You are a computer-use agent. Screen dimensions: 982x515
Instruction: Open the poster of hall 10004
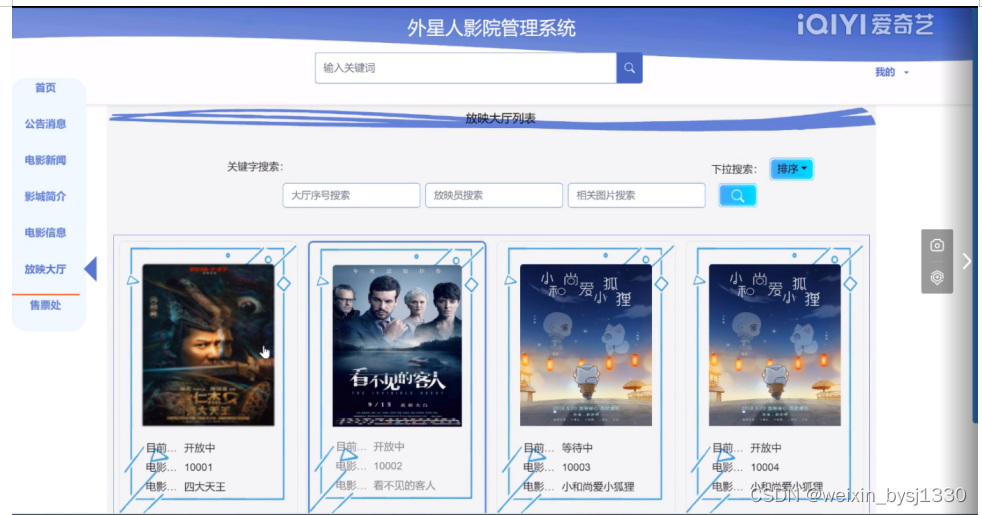click(775, 345)
